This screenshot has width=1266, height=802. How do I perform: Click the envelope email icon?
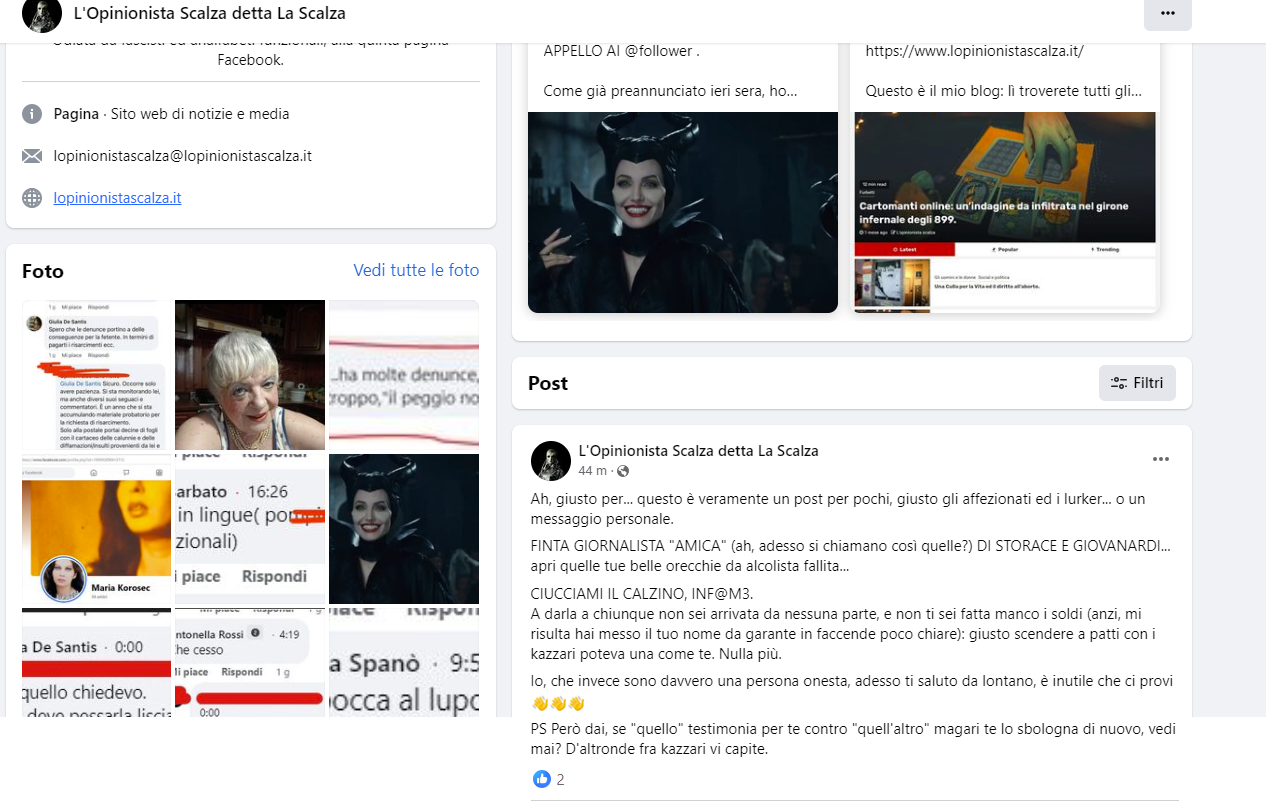[x=32, y=156]
